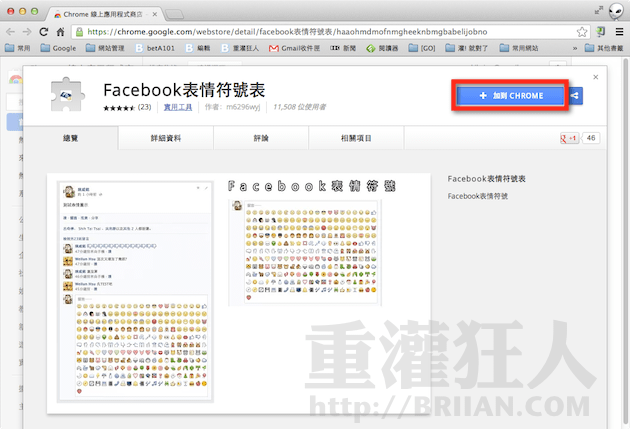Switch to the 評論 tab
Screen dimensions: 630x429
click(x=261, y=138)
